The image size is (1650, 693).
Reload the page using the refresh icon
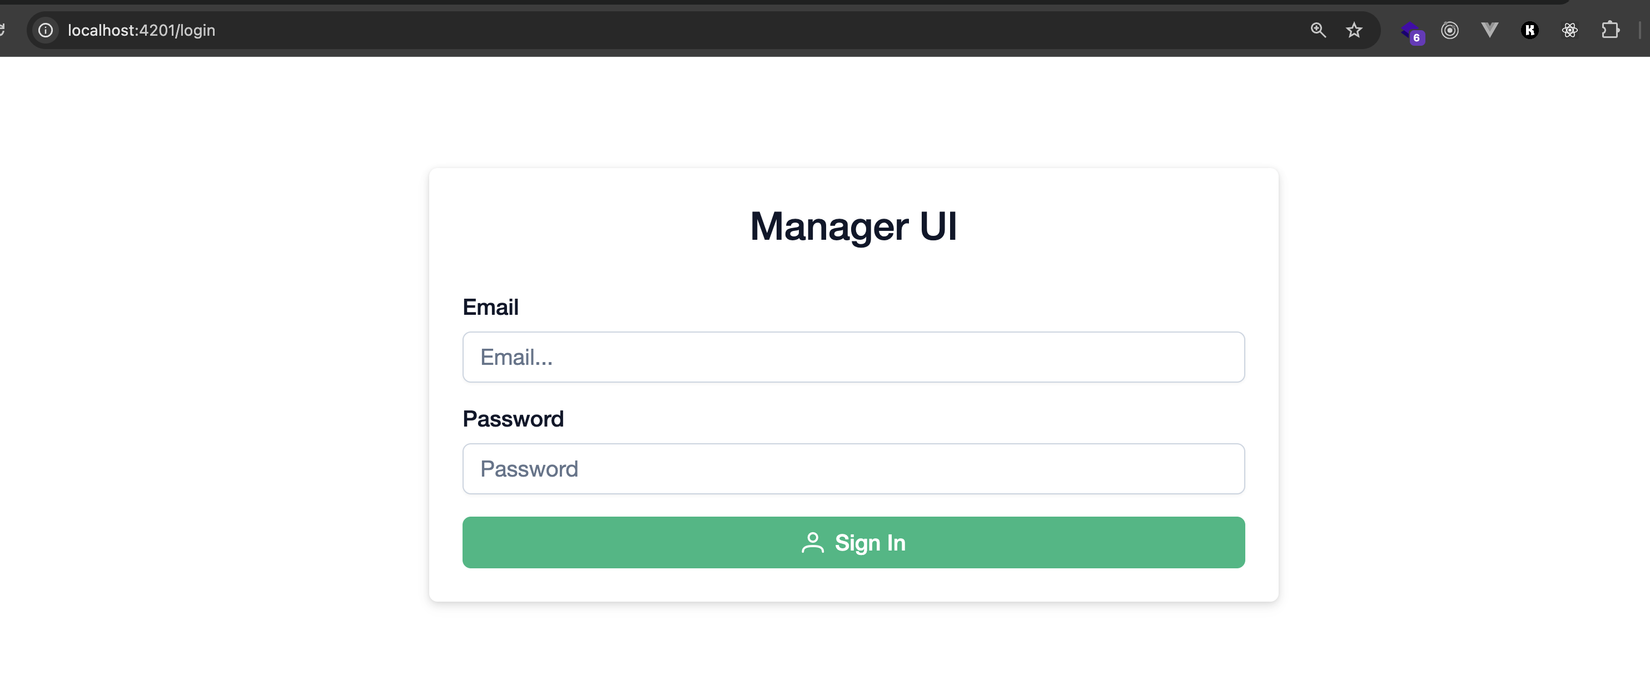coord(3,30)
